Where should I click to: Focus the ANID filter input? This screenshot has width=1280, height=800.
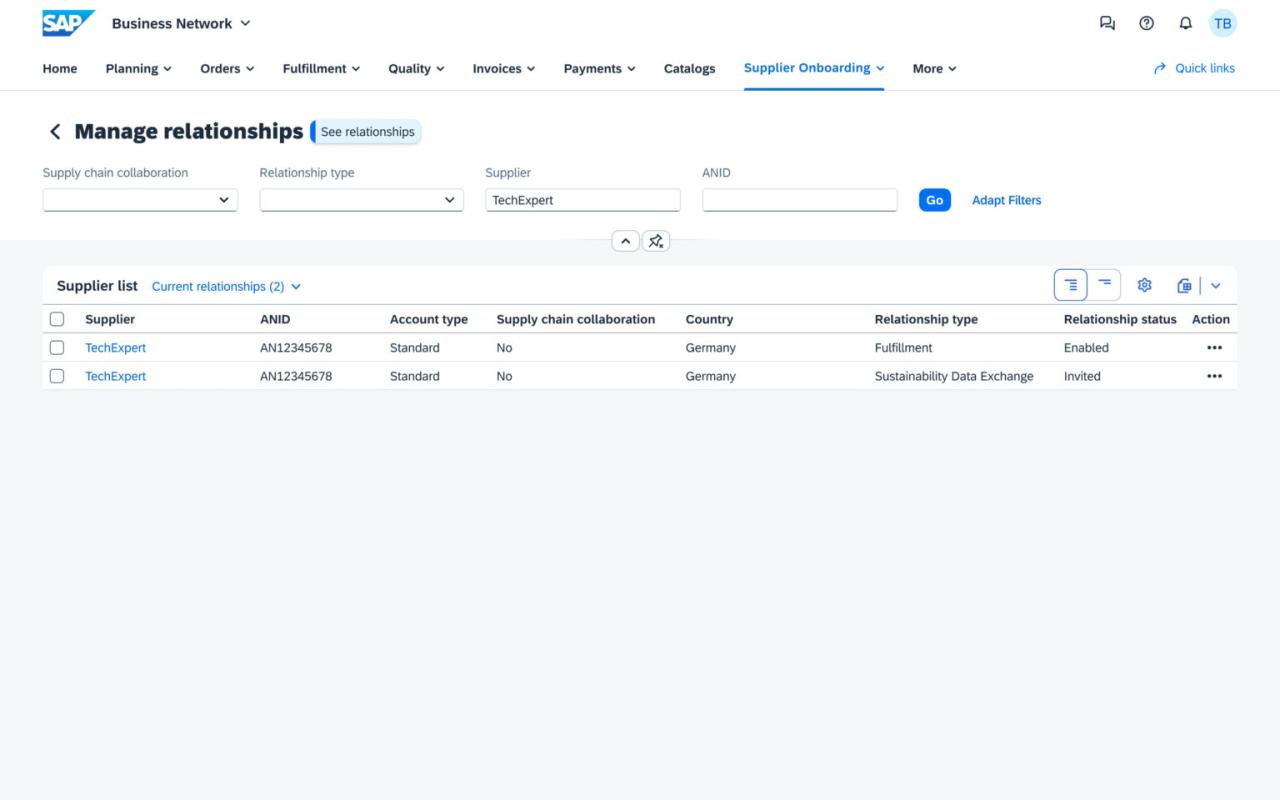point(800,200)
